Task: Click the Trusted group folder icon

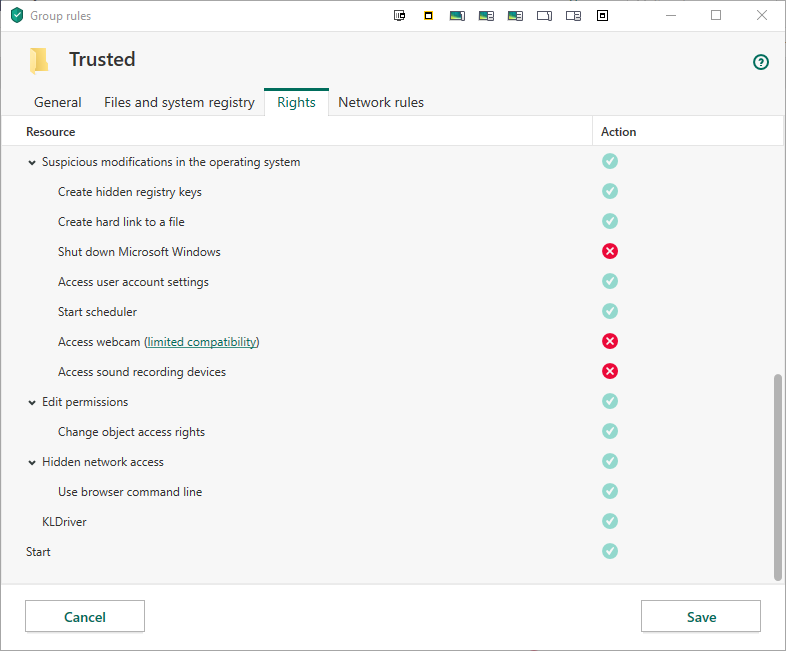Action: [39, 61]
